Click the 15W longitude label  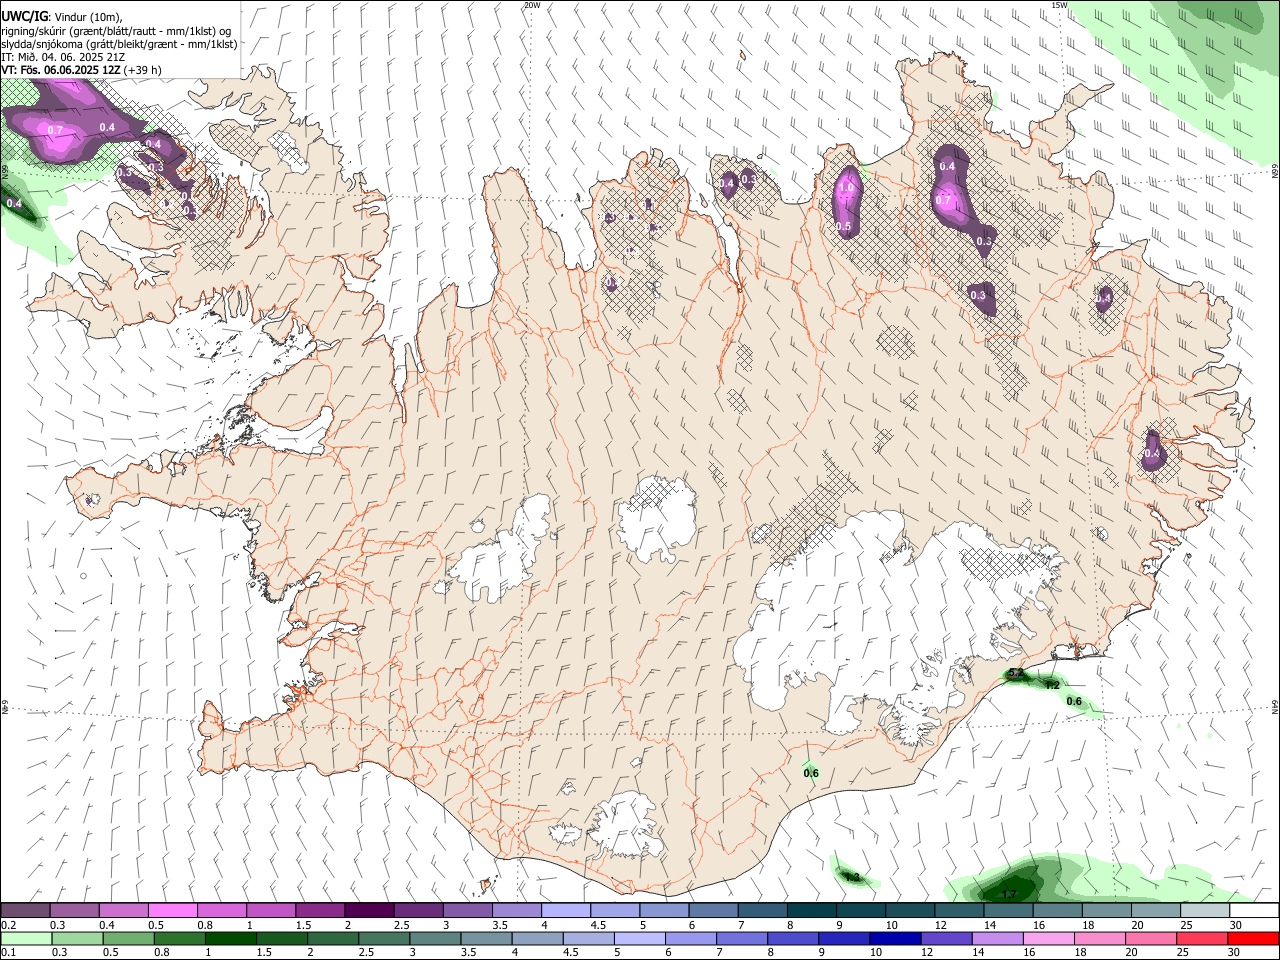pyautogui.click(x=1060, y=4)
